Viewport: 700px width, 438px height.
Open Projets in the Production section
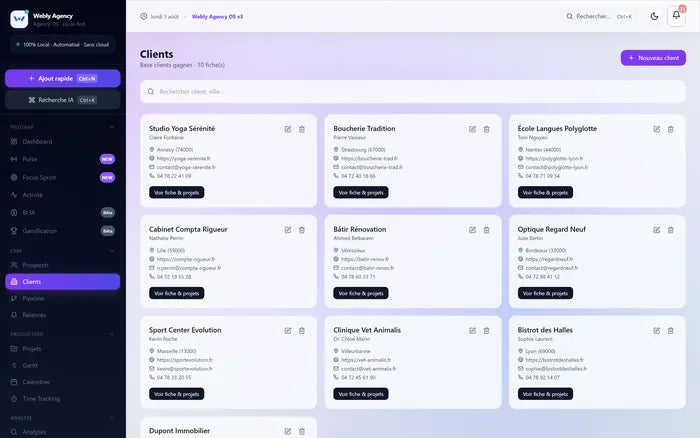click(62, 349)
